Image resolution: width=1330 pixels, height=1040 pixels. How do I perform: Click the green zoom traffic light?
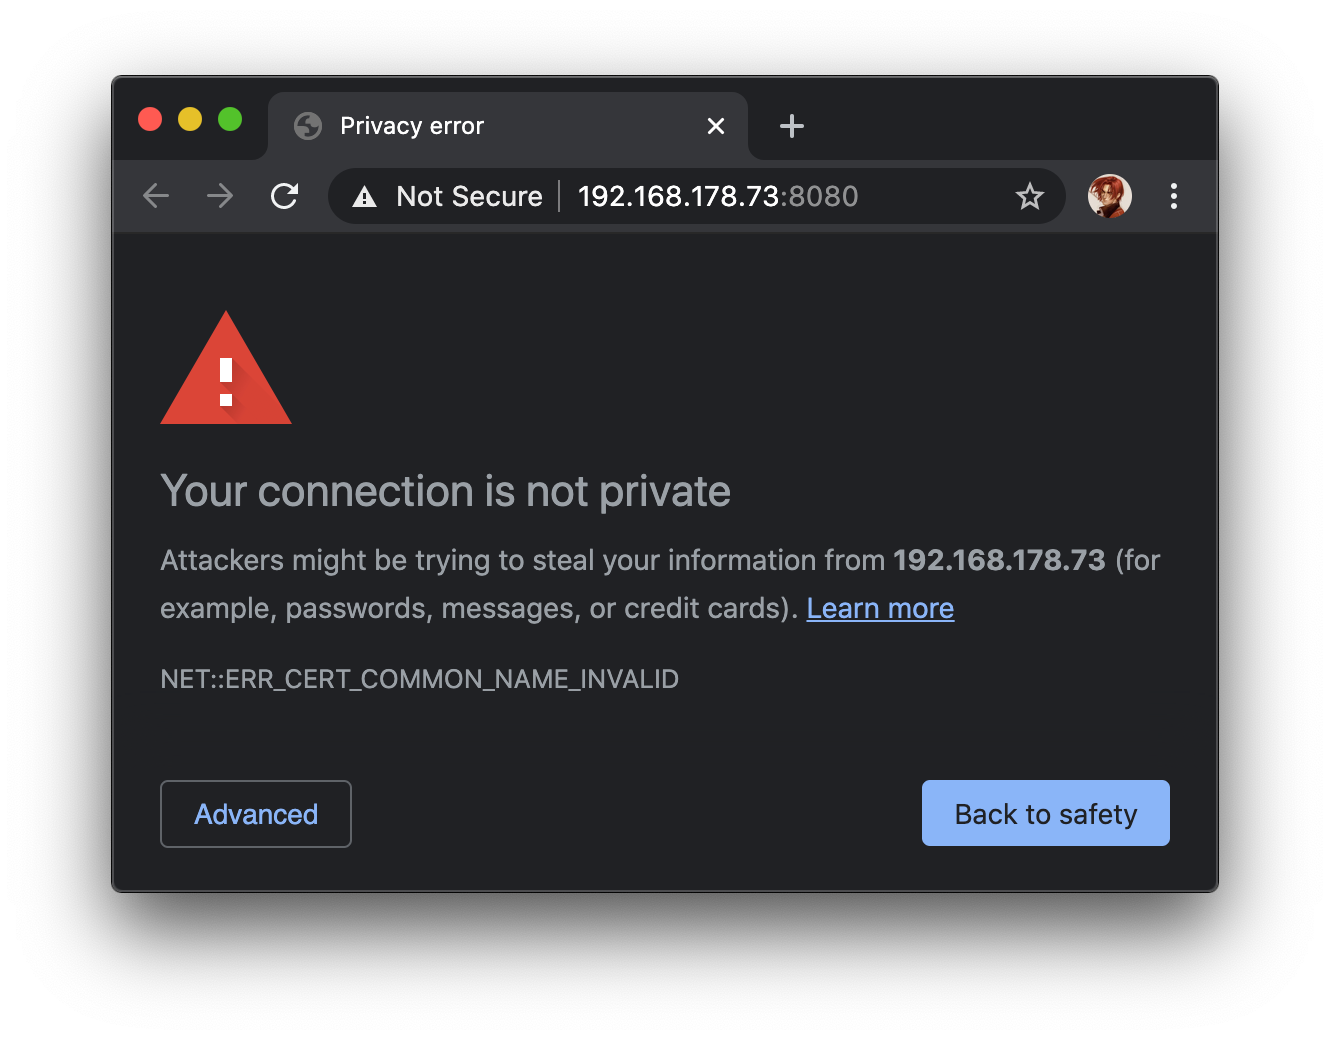pos(230,119)
